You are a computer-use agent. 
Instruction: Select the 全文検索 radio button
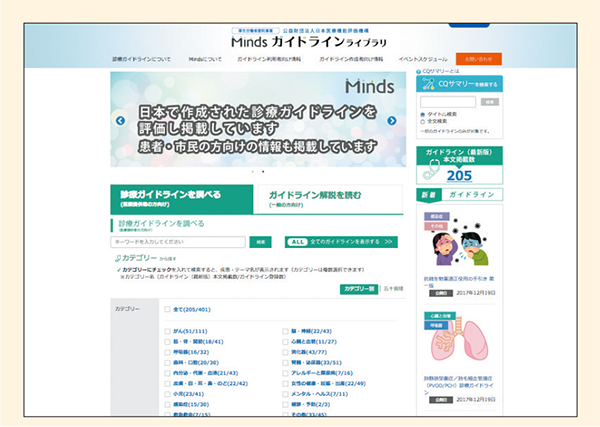pyautogui.click(x=422, y=122)
